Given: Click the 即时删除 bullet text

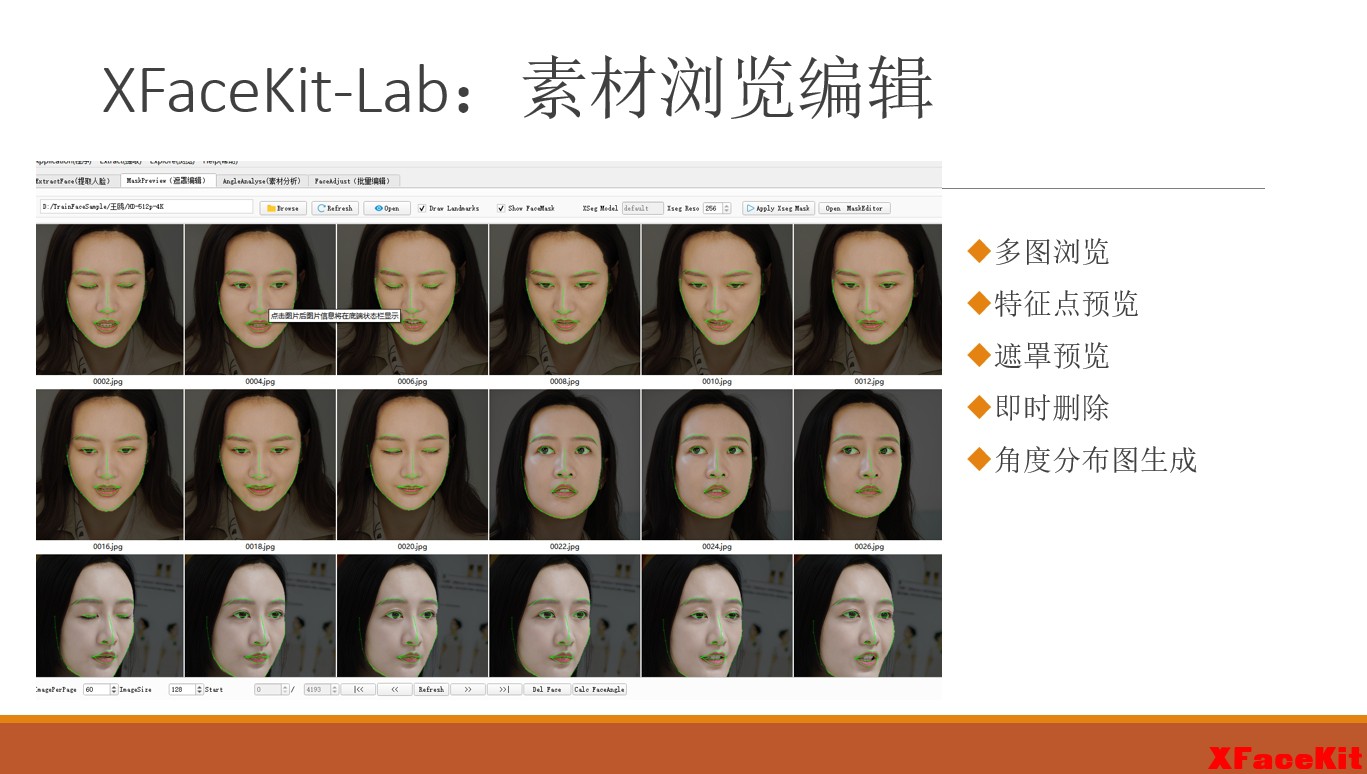Looking at the screenshot, I should pyautogui.click(x=1051, y=408).
